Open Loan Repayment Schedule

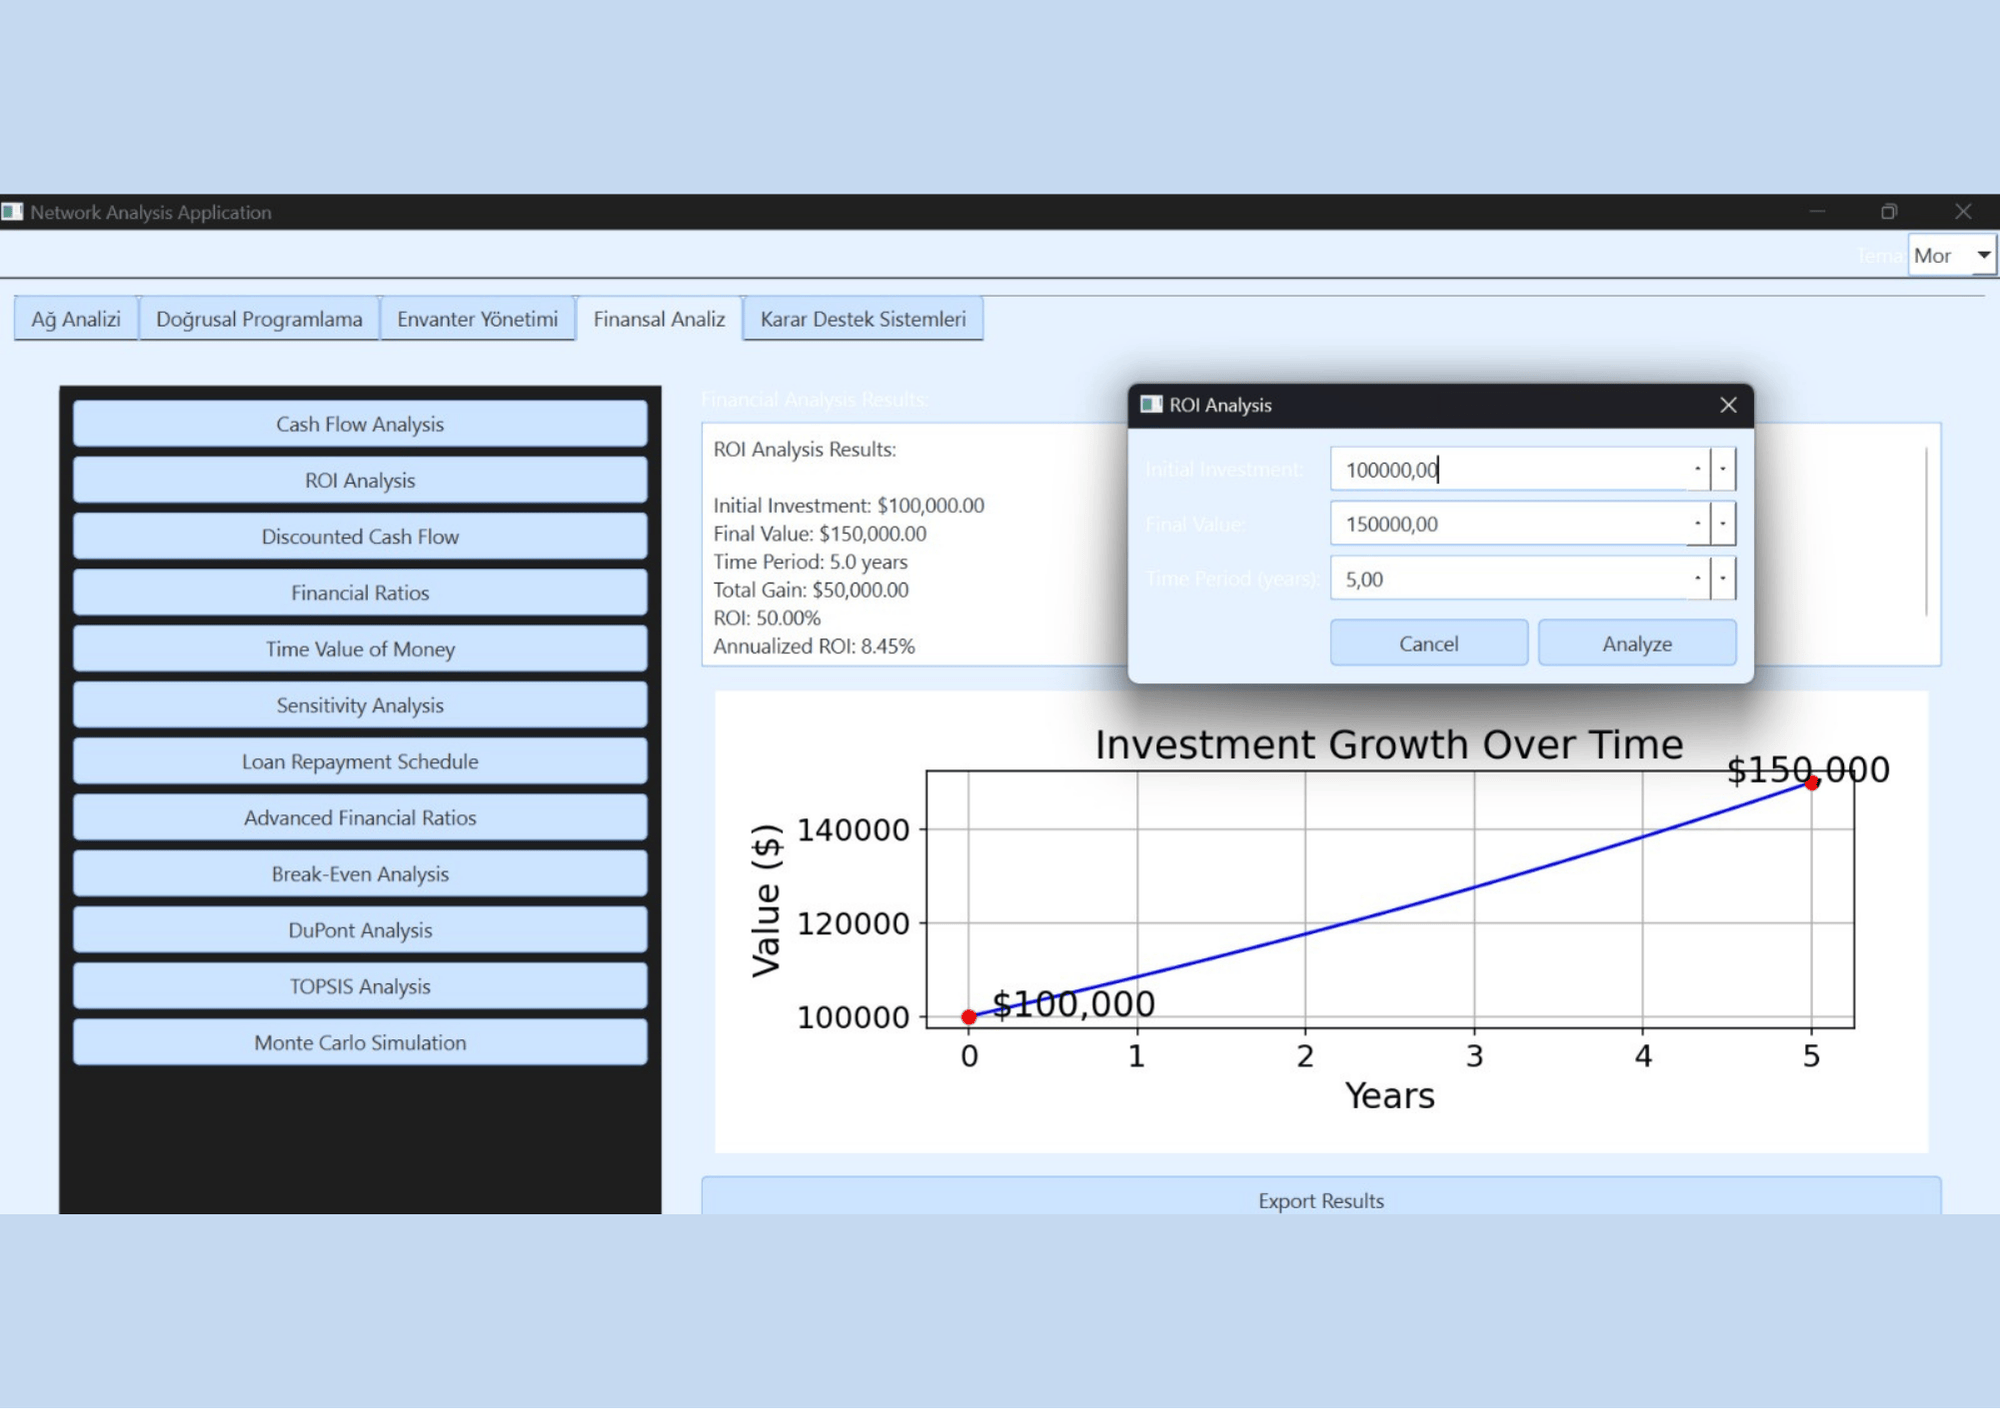[360, 761]
